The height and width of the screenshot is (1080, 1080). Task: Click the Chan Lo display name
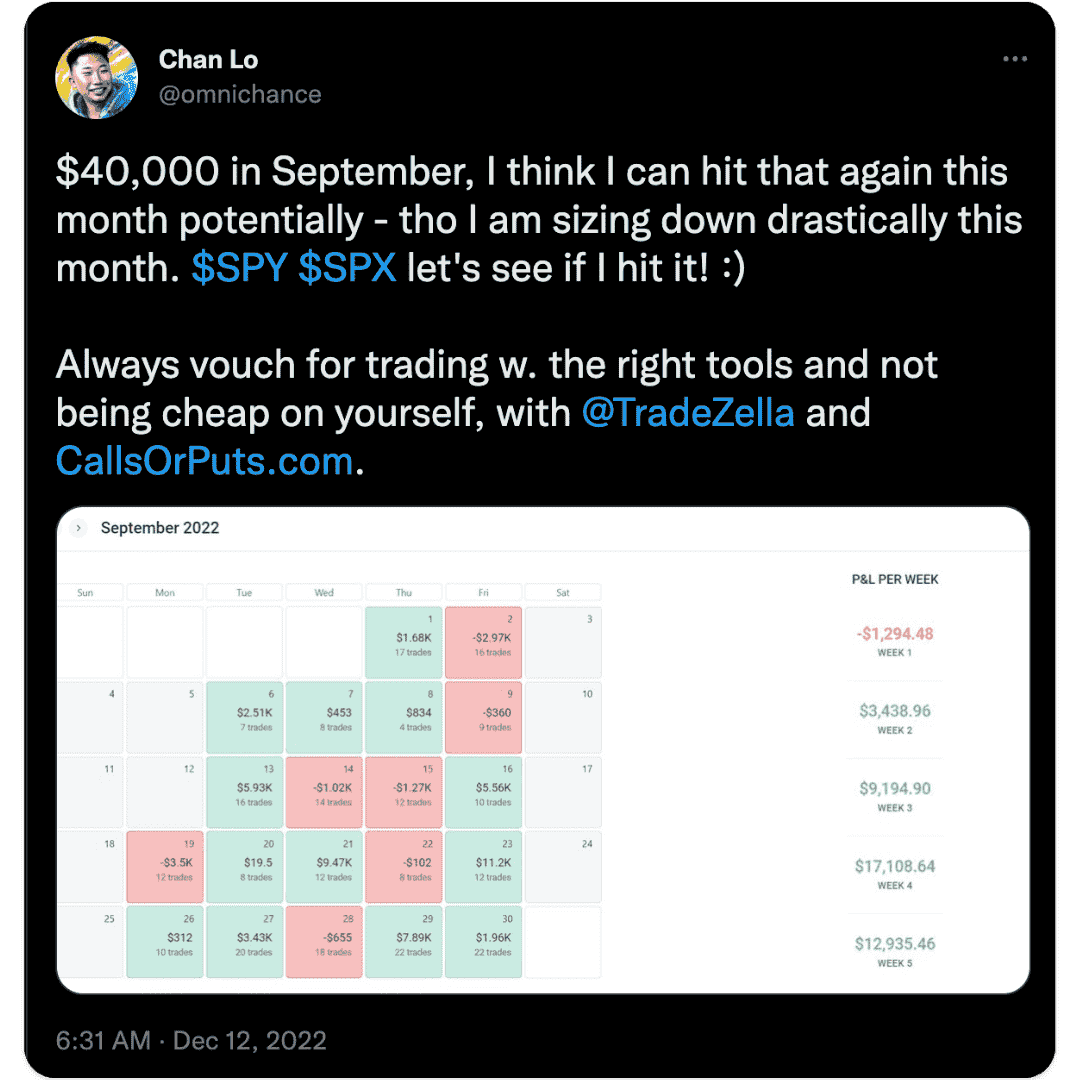point(208,60)
